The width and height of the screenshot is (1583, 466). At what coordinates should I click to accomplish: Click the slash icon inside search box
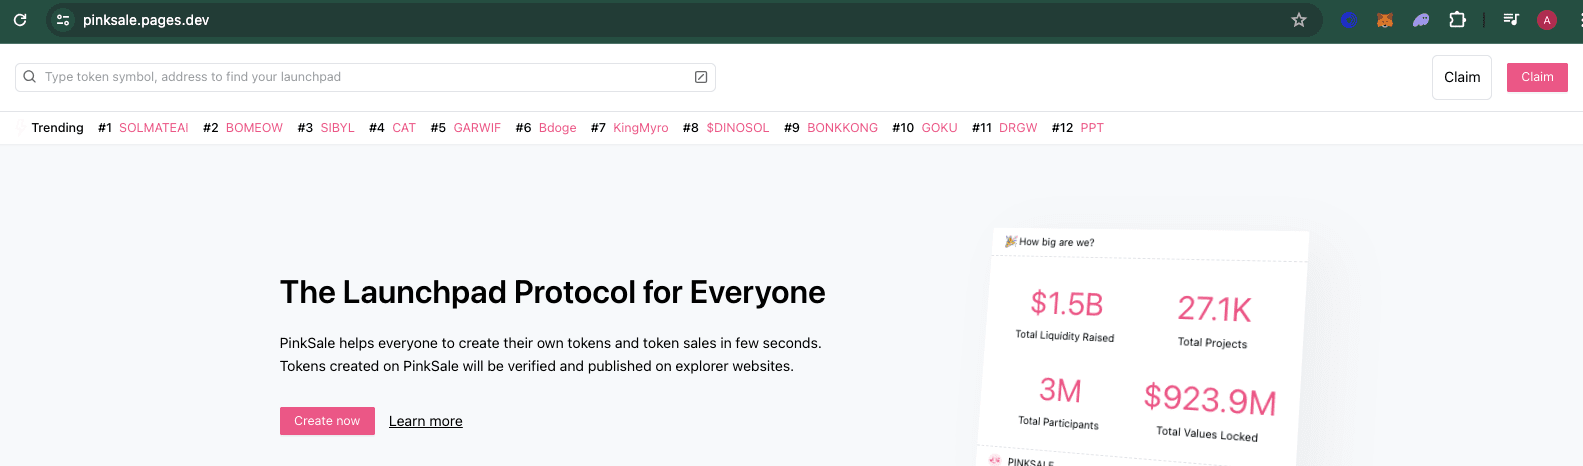click(701, 77)
